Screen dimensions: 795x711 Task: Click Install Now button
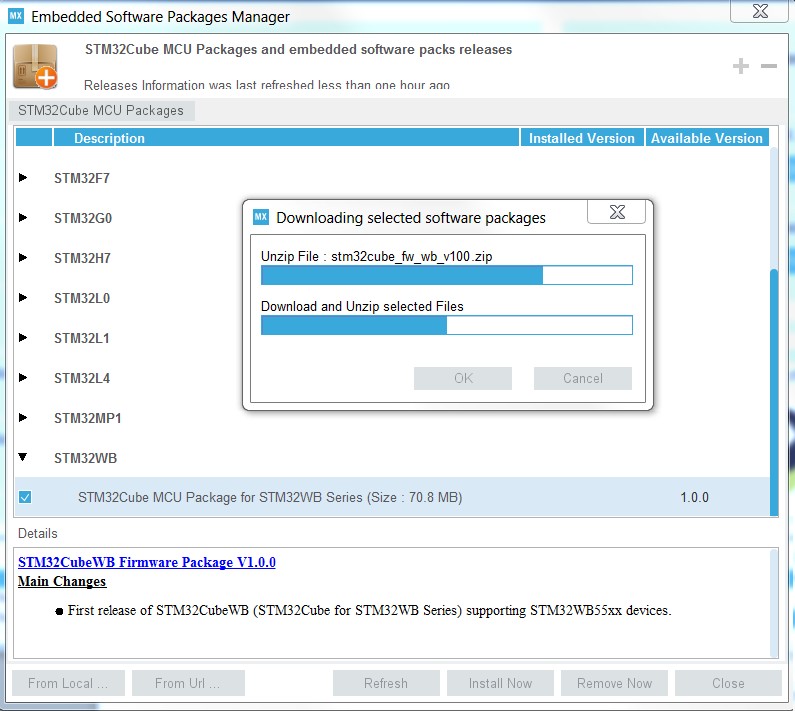tap(500, 684)
